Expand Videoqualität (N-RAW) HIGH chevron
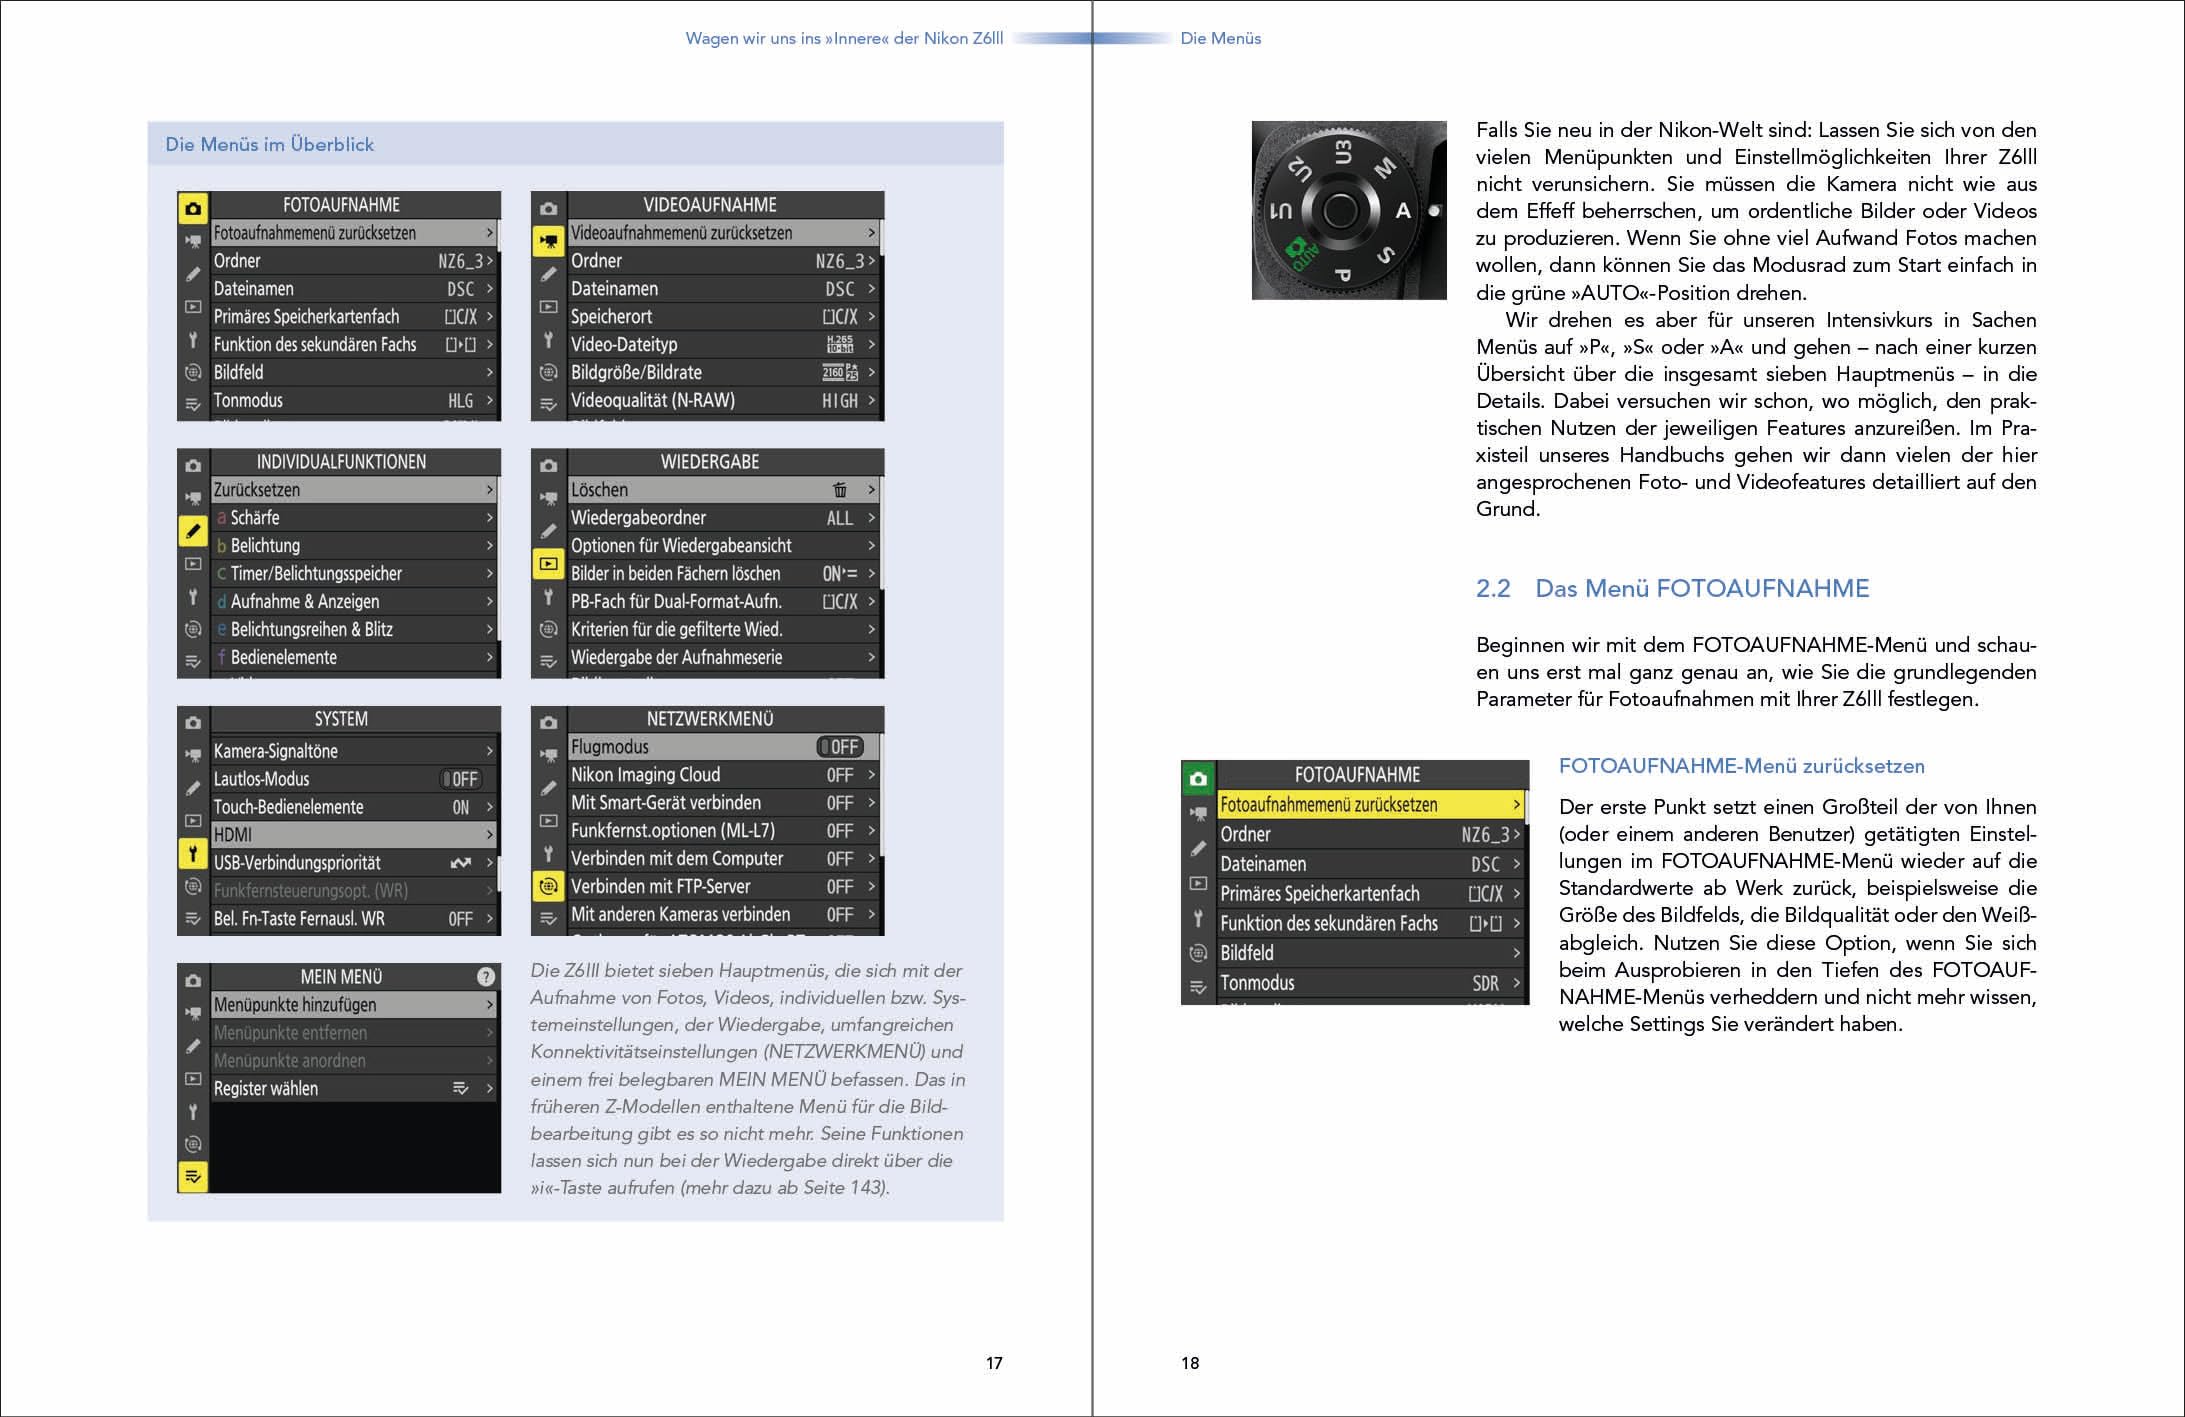This screenshot has height=1417, width=2185. 872,401
